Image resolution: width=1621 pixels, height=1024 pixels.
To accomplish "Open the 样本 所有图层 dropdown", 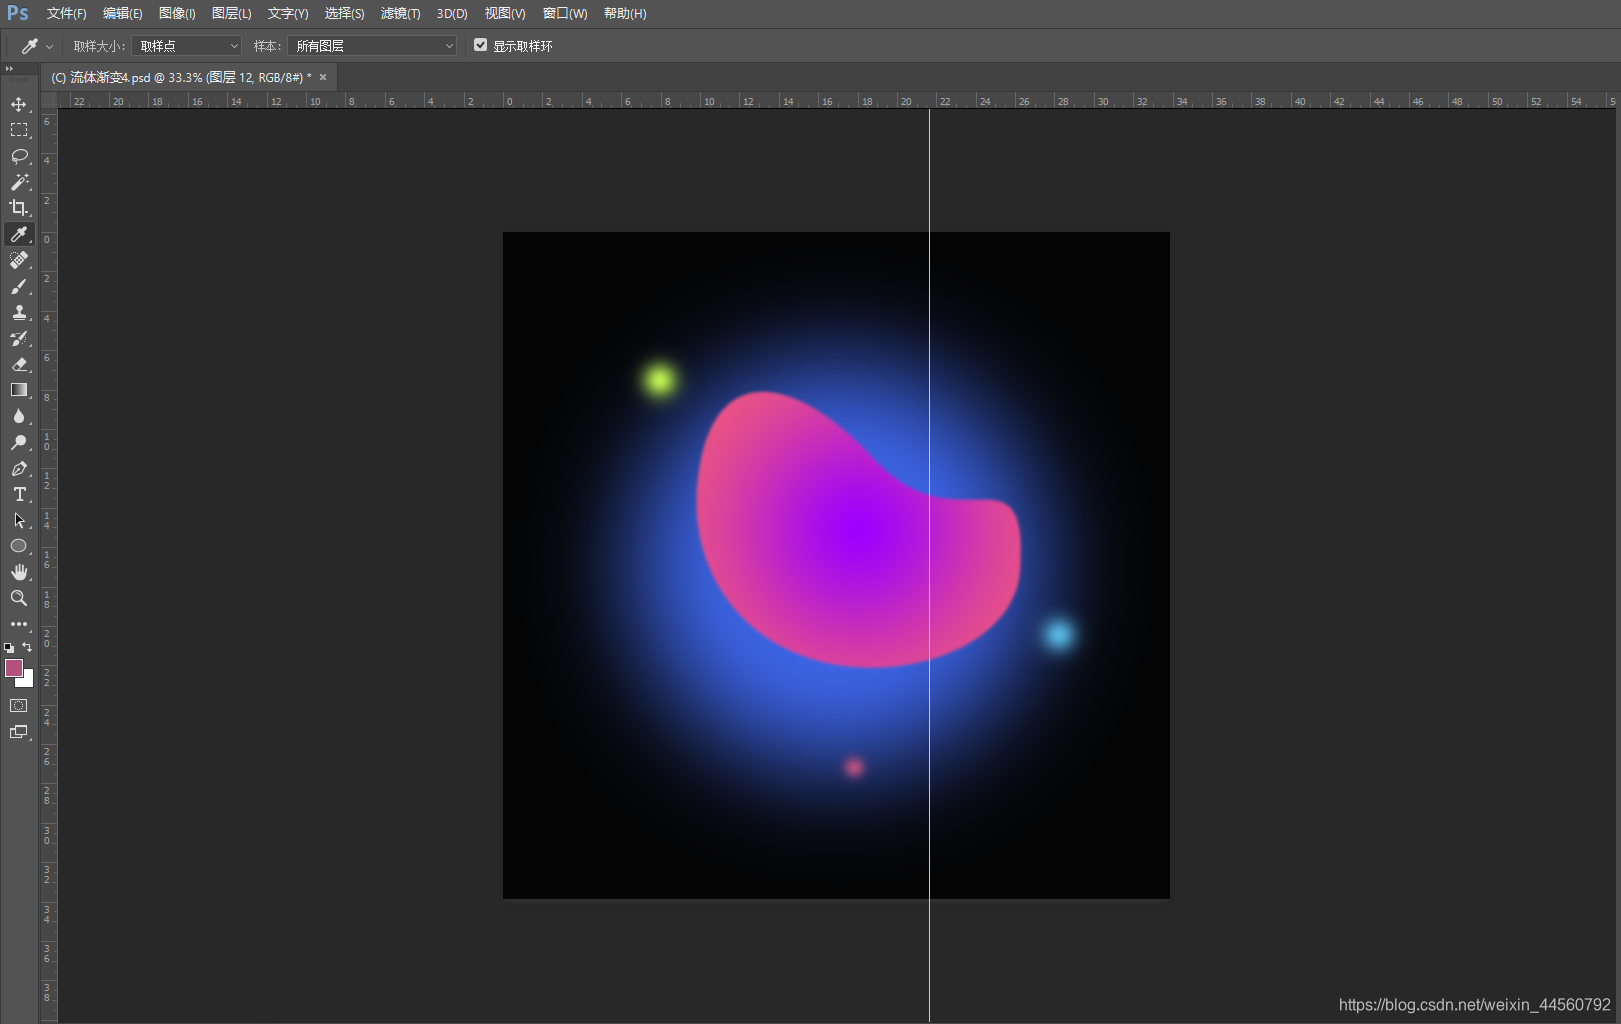I will (372, 46).
